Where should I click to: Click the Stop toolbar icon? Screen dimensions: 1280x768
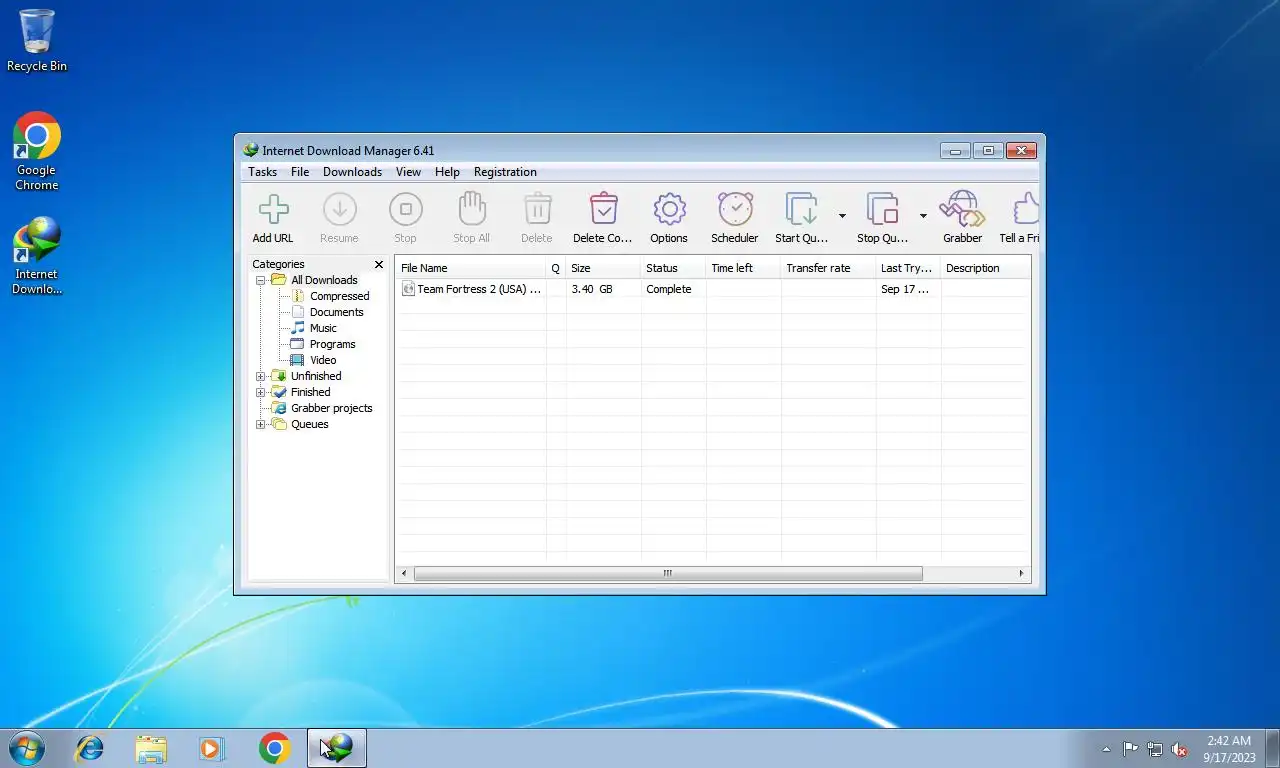(405, 209)
